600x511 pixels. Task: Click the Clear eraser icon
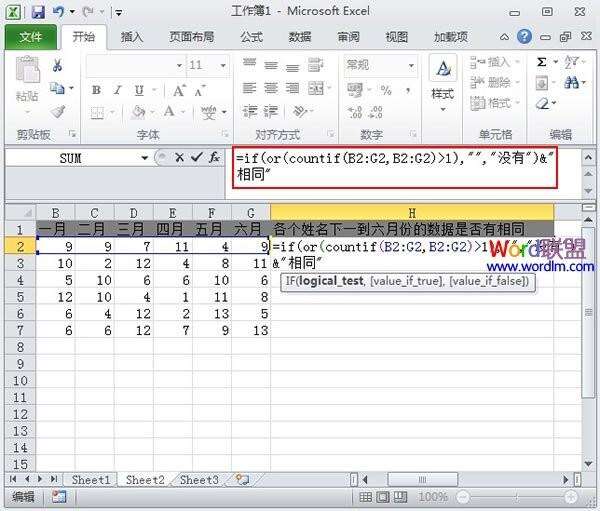pyautogui.click(x=542, y=103)
